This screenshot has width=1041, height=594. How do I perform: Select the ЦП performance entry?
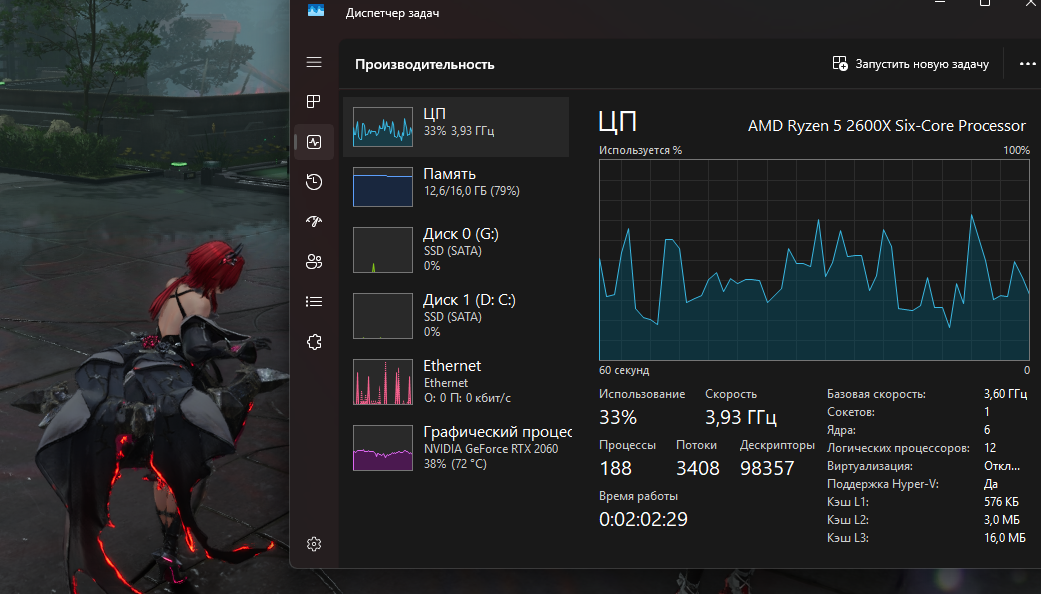tap(456, 127)
